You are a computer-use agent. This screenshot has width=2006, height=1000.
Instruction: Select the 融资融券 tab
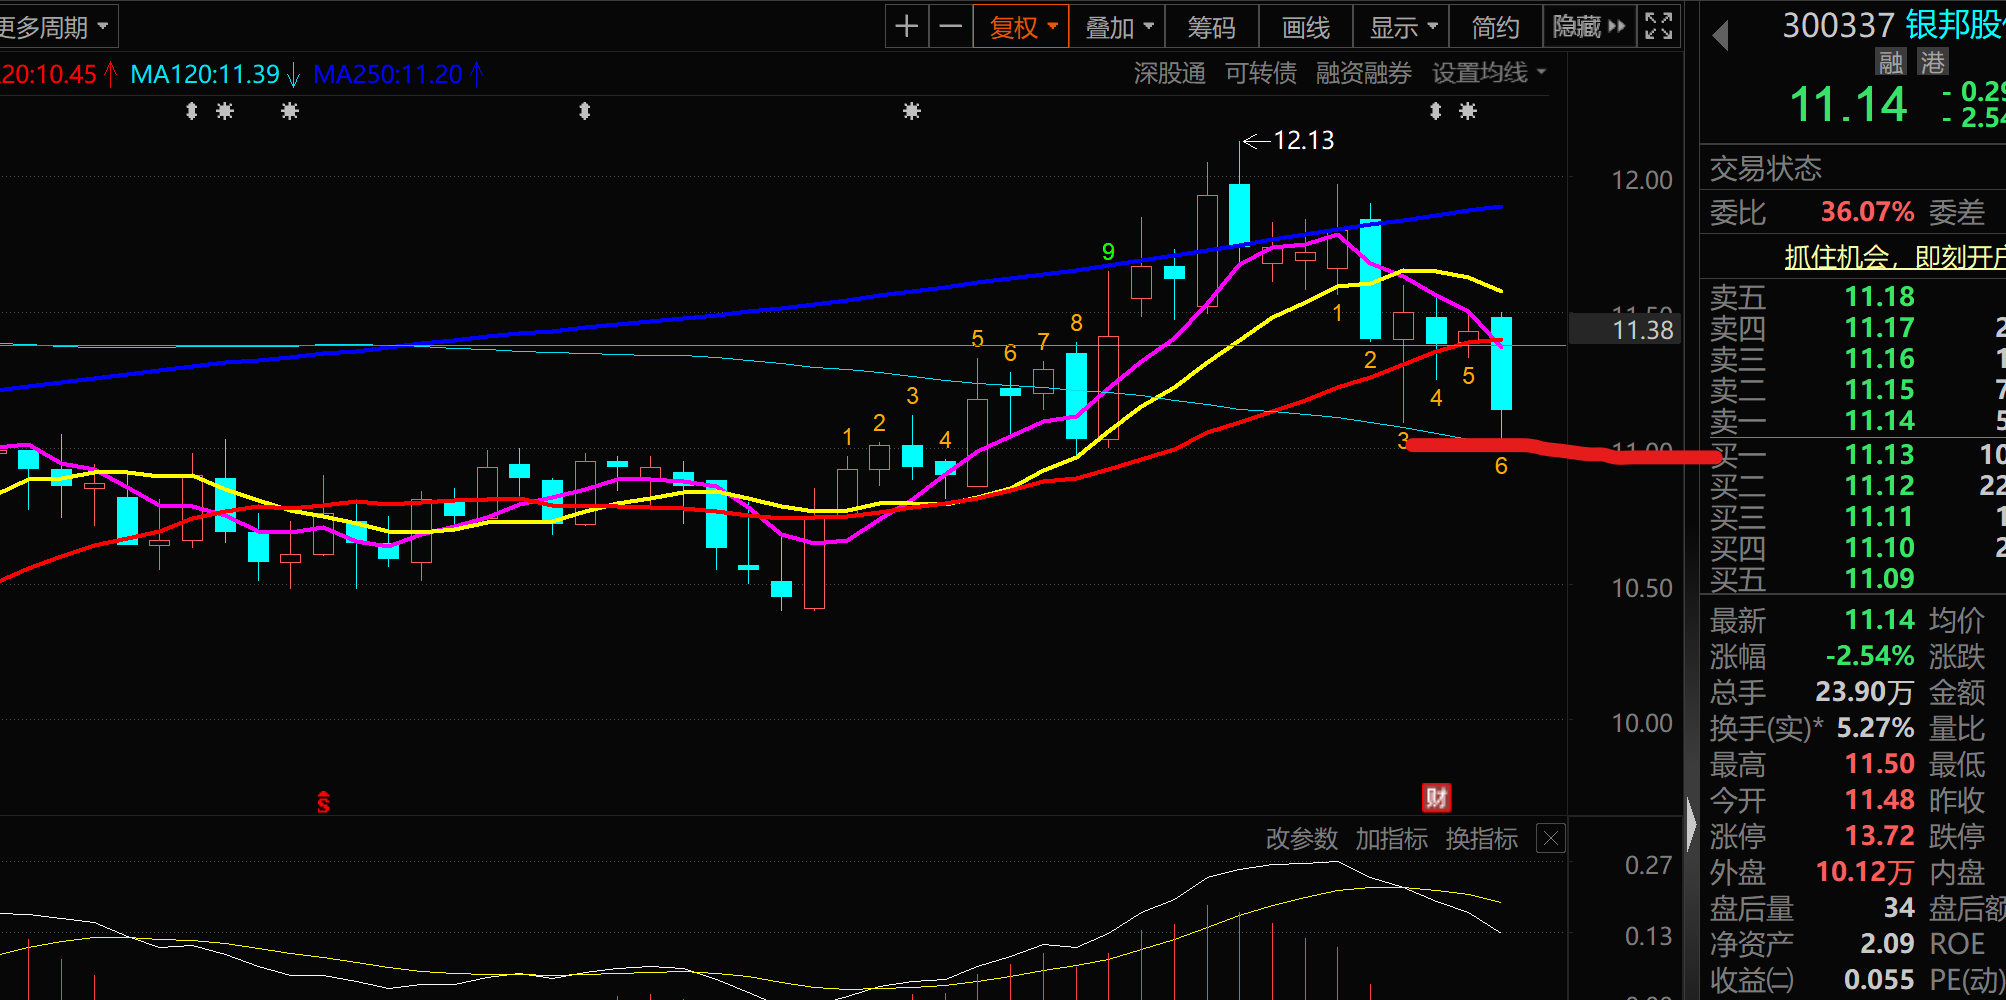pyautogui.click(x=1363, y=73)
